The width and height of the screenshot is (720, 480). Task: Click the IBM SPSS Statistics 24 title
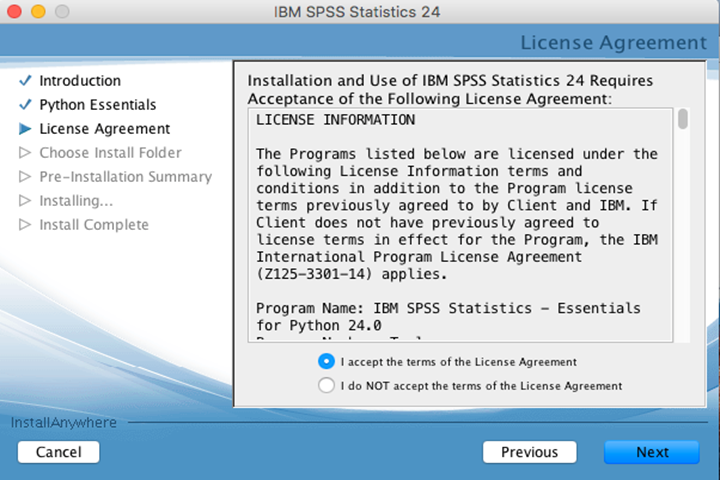click(x=357, y=12)
